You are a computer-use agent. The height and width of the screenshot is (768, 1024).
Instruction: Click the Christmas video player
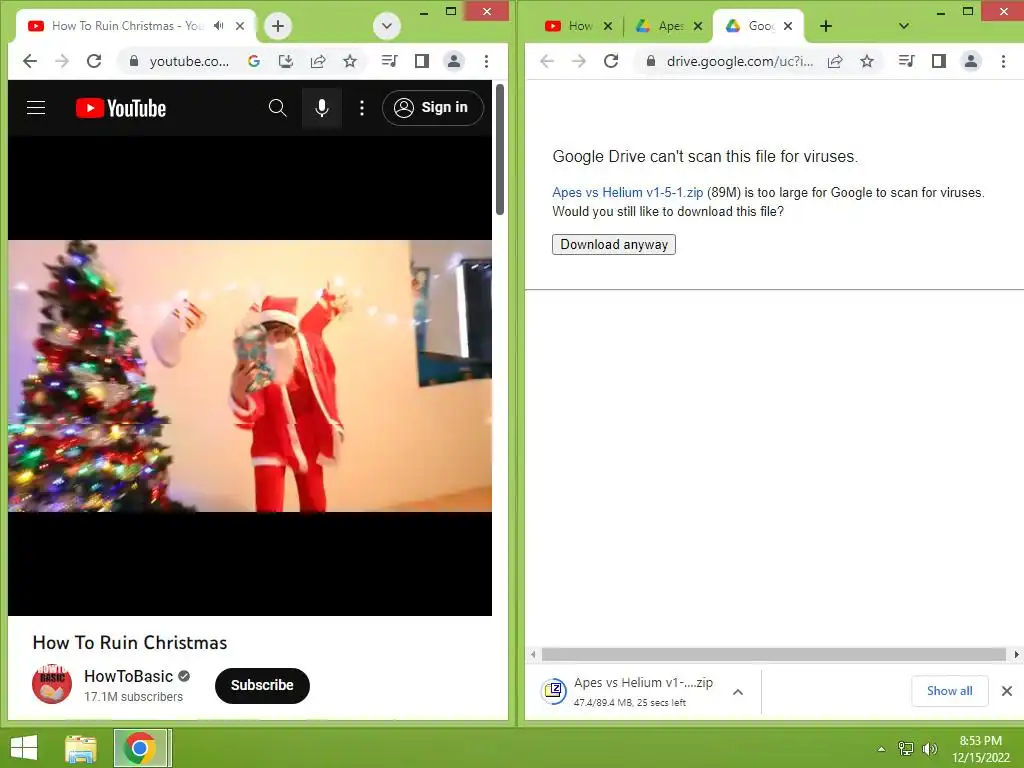point(249,376)
